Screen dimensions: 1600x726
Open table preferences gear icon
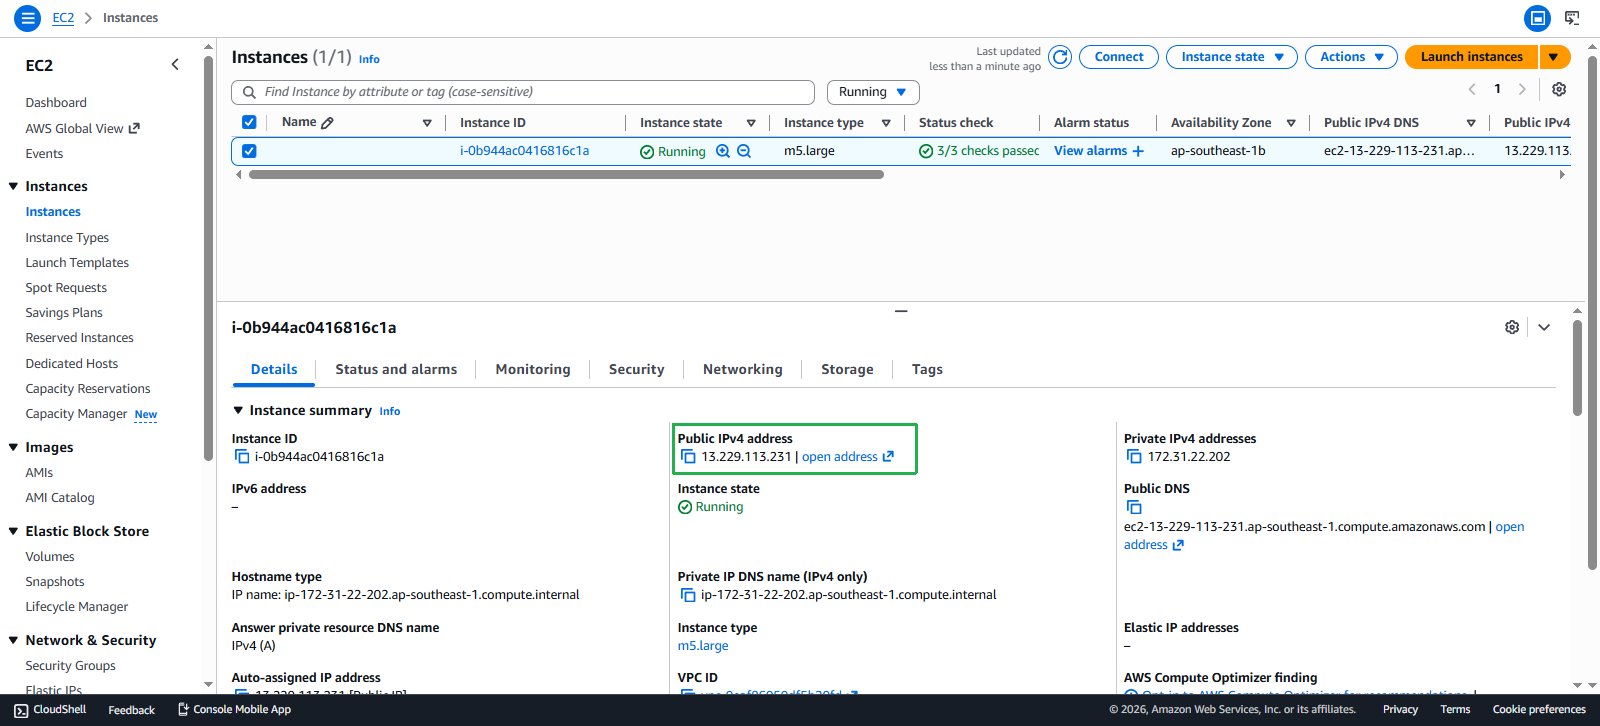point(1559,89)
